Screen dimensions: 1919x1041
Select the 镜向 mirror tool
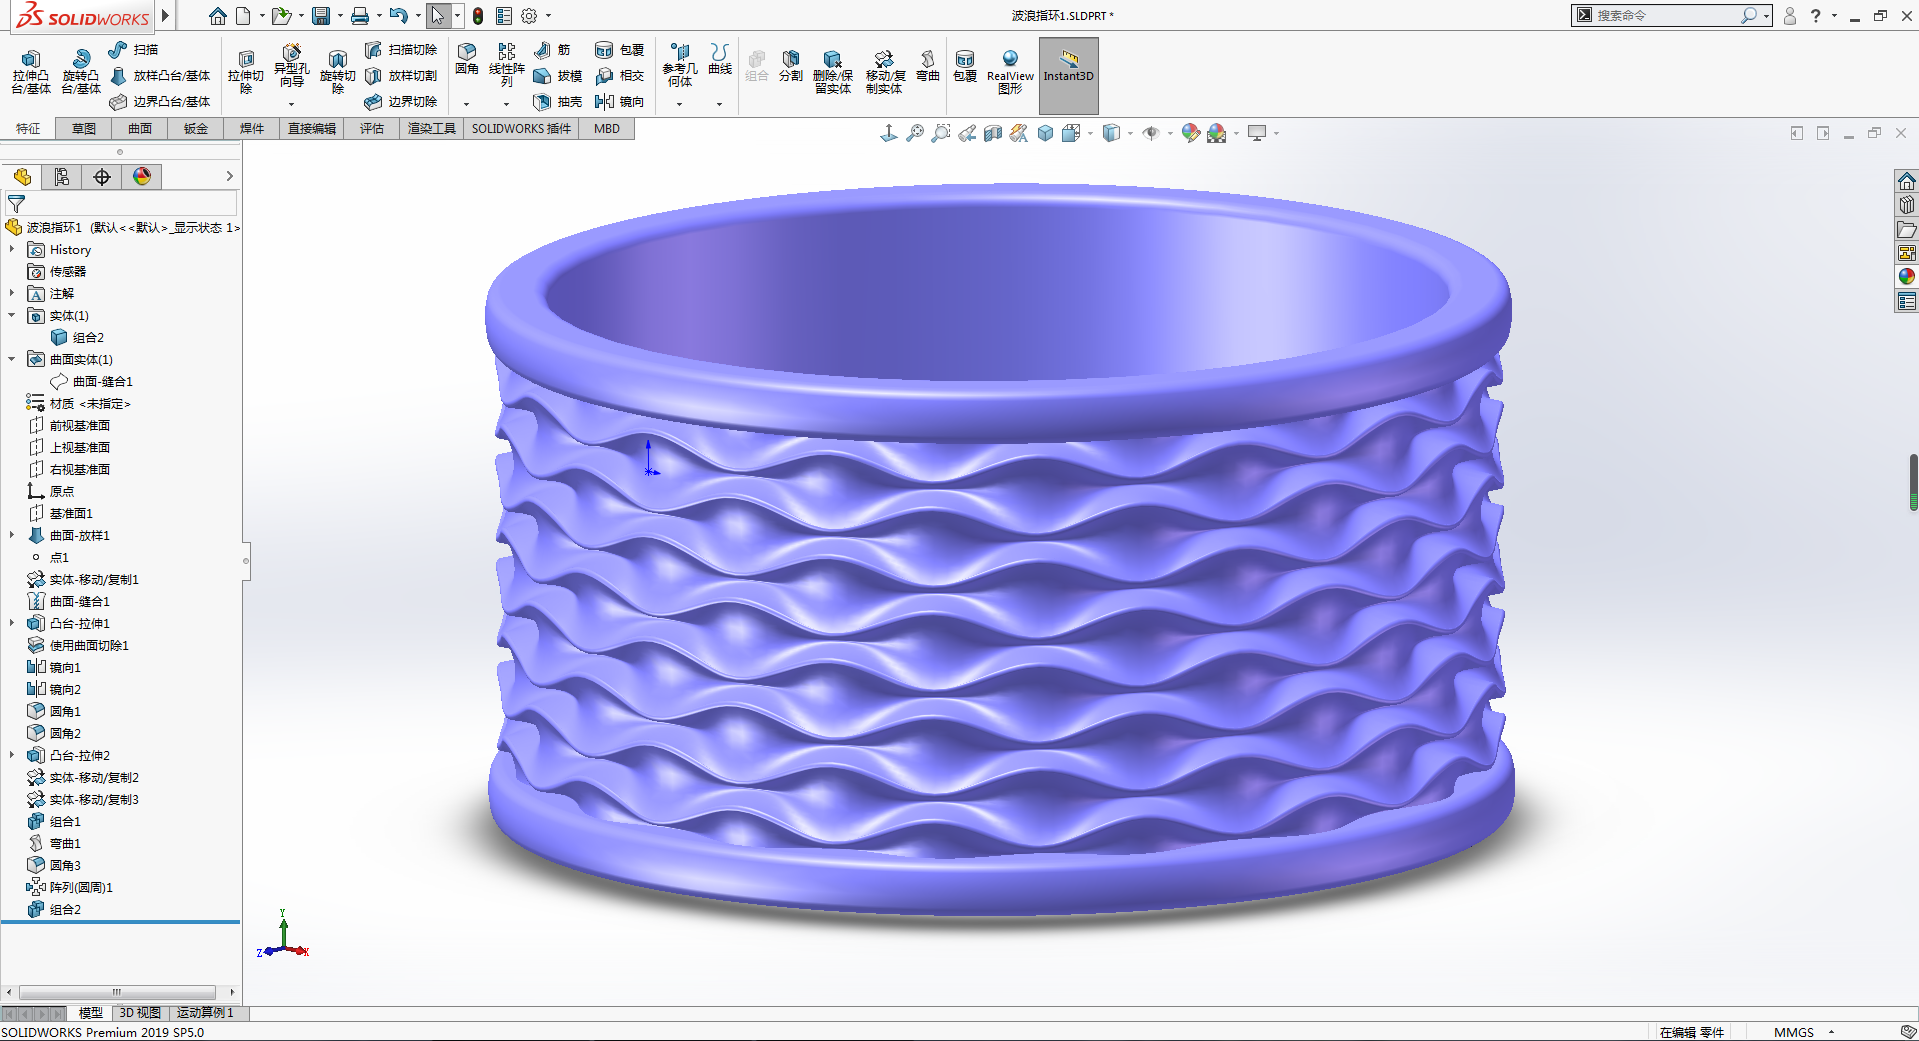click(x=619, y=101)
